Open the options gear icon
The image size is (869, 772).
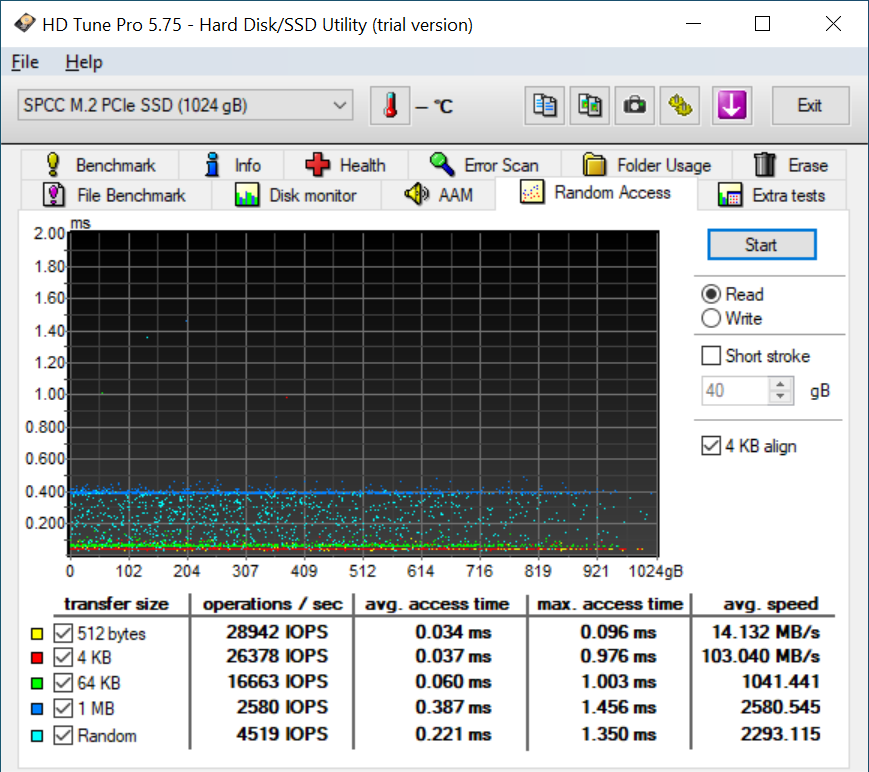point(680,106)
